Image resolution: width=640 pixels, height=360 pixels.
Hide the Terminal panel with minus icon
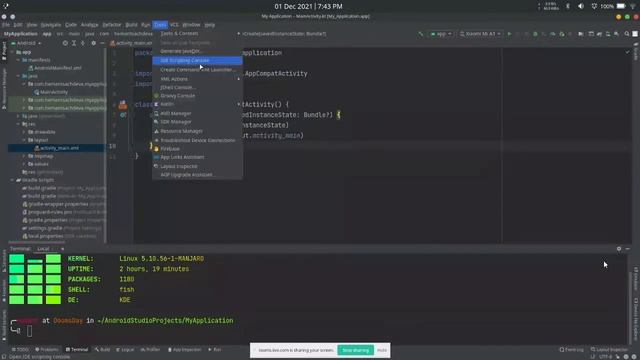tap(627, 249)
